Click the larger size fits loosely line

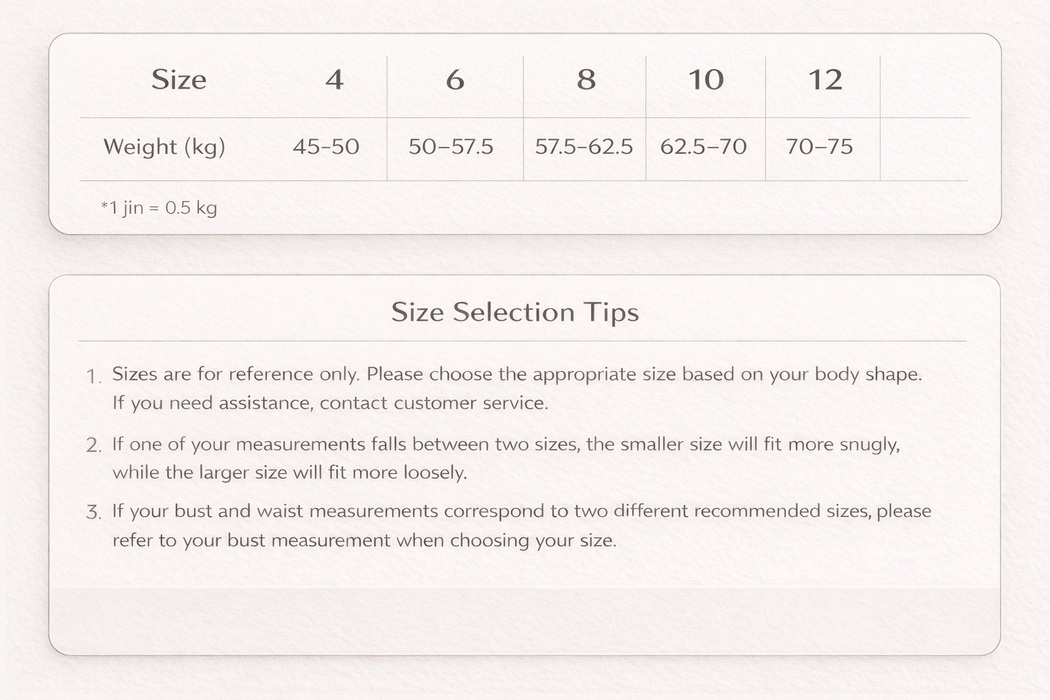tap(289, 473)
